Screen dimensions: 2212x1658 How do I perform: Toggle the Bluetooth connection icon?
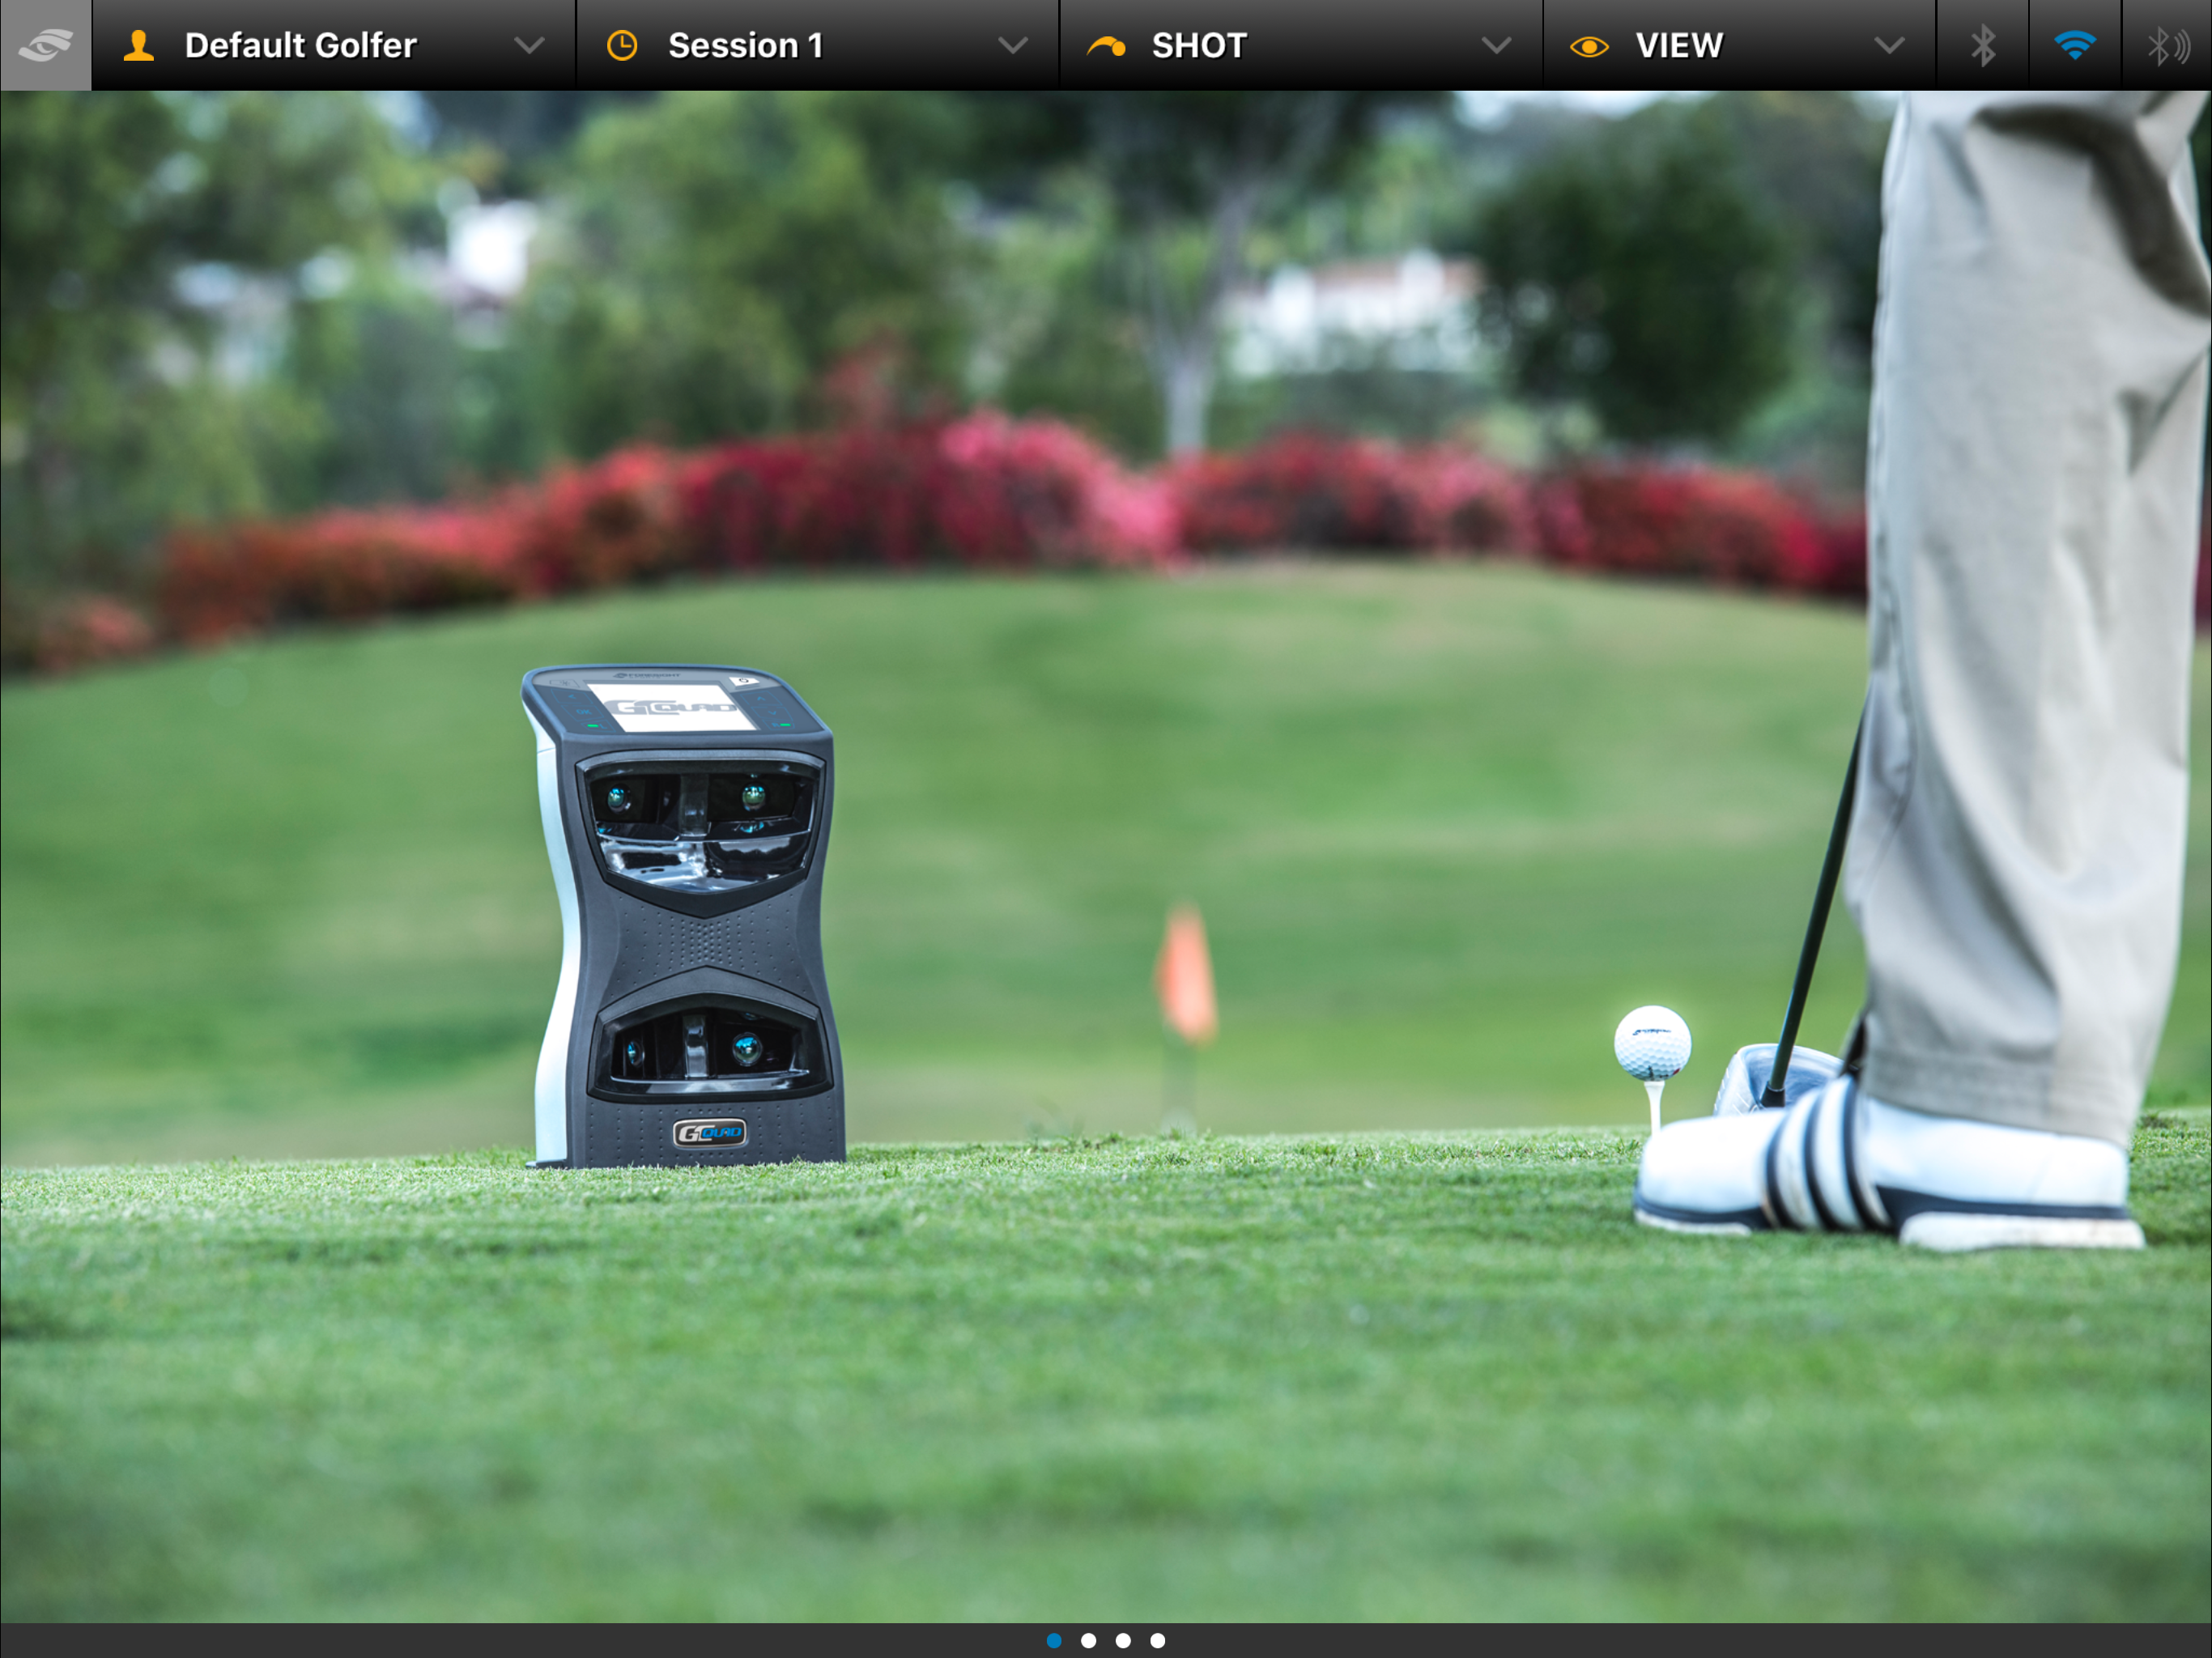click(1982, 45)
